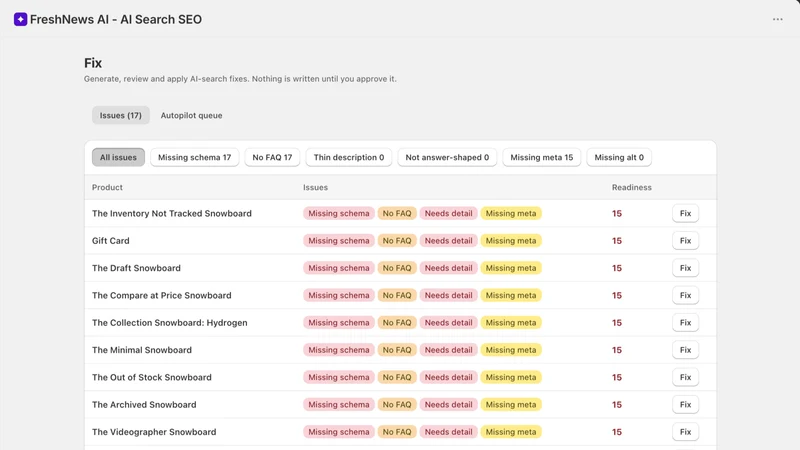The height and width of the screenshot is (450, 800).
Task: Filter by Missing alt 0
Action: [x=619, y=157]
